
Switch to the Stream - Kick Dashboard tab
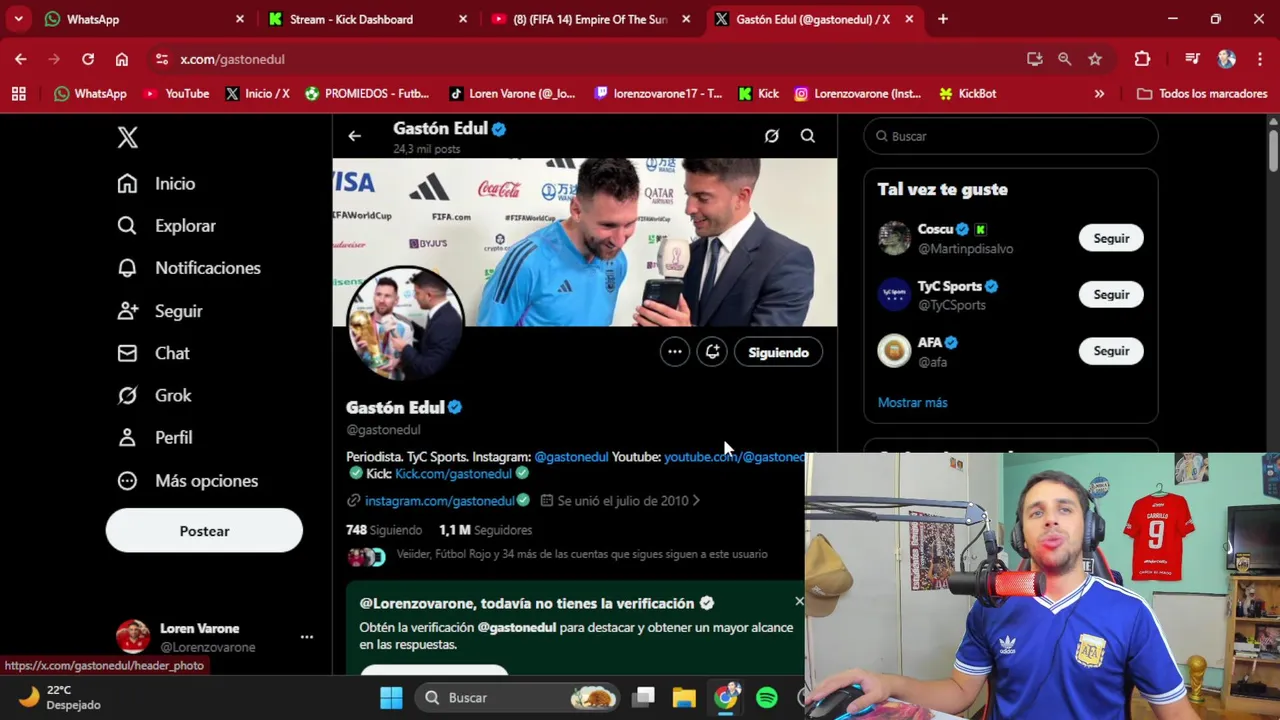click(x=367, y=19)
